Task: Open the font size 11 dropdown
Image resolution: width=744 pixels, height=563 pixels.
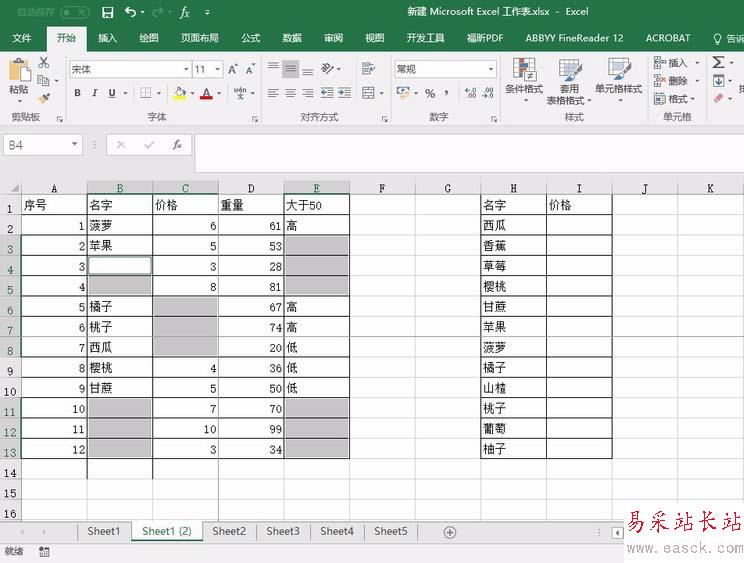Action: (218, 69)
